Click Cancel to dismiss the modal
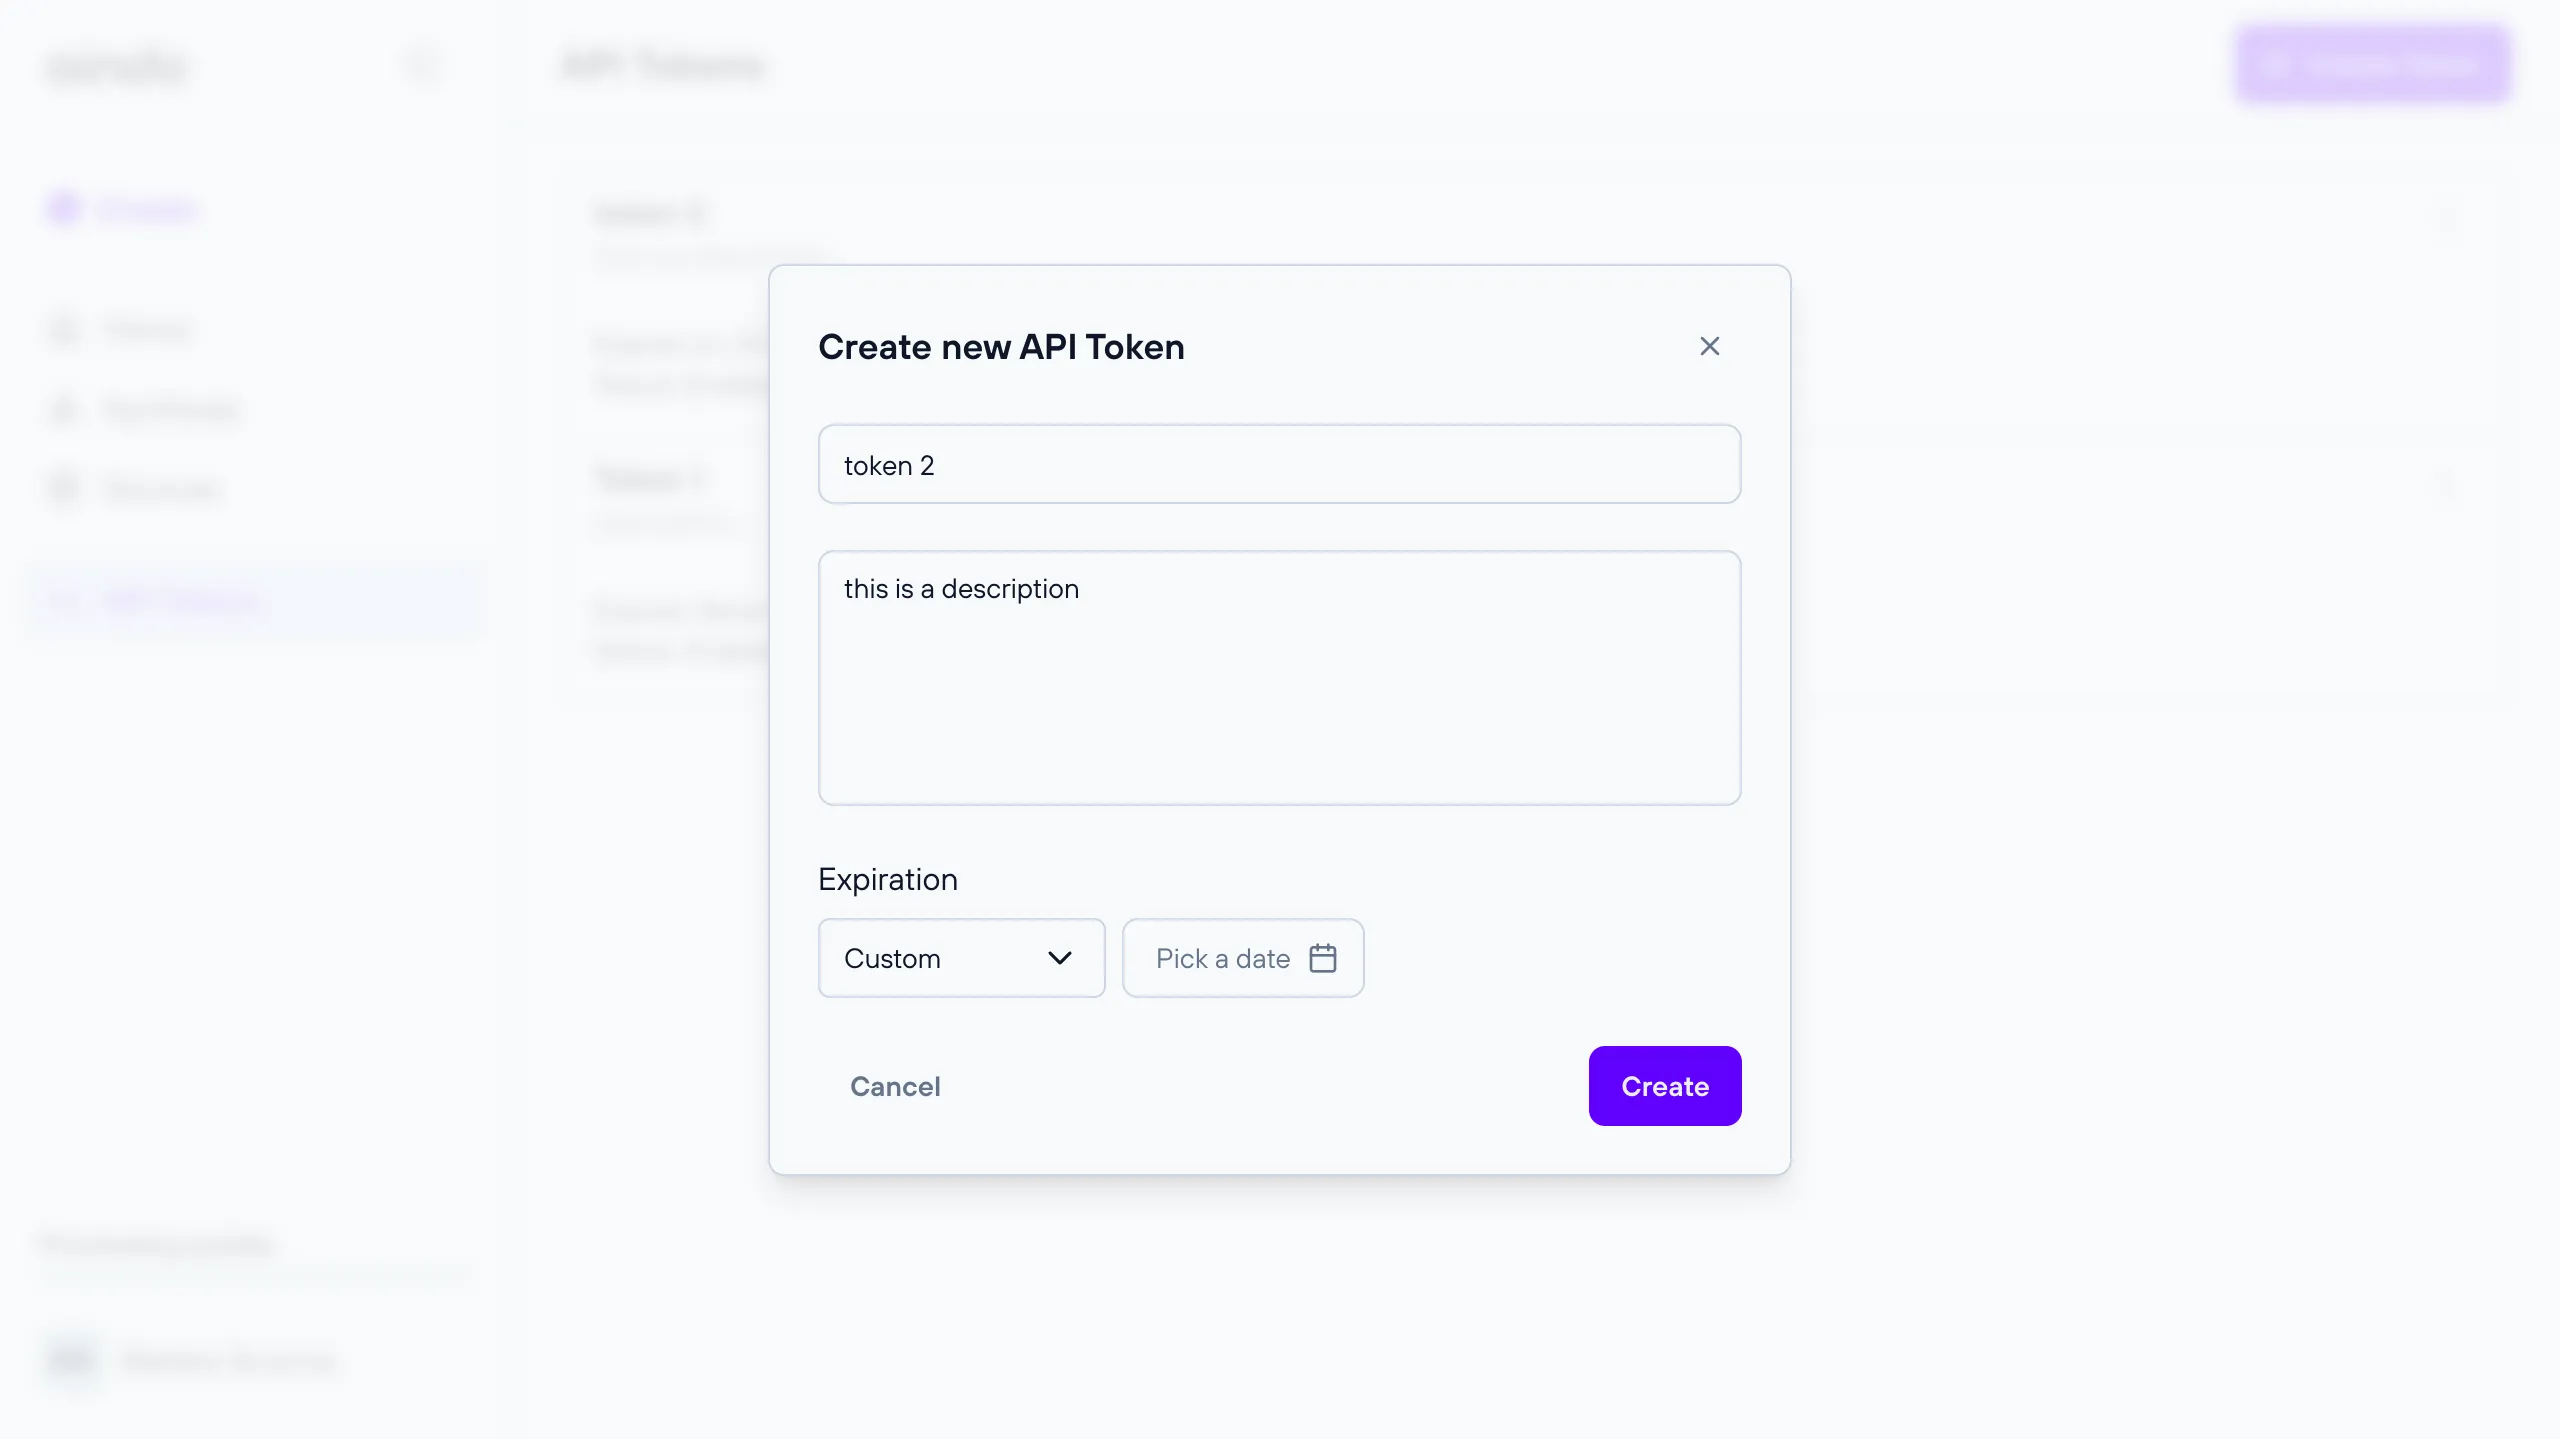 pos(893,1085)
